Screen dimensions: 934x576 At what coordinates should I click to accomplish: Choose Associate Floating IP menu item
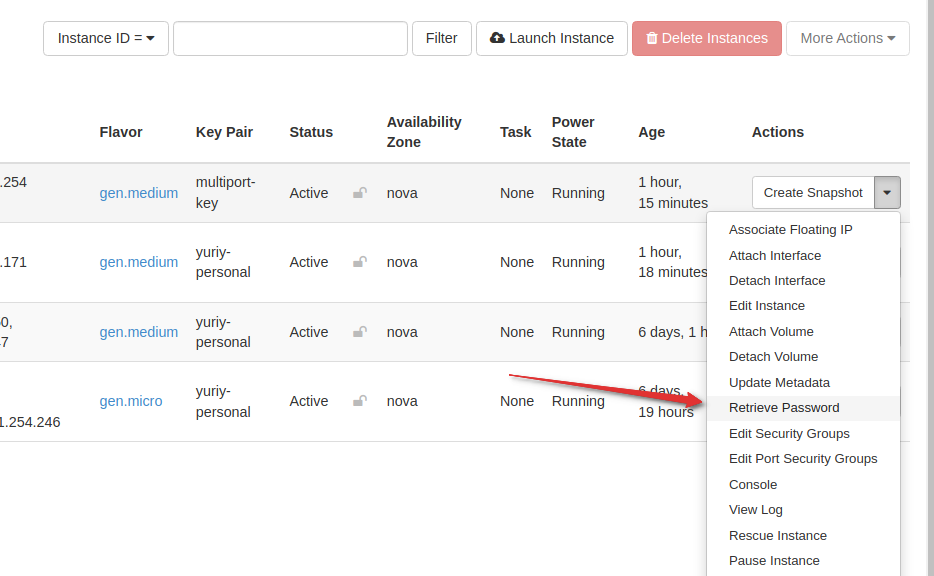point(790,230)
